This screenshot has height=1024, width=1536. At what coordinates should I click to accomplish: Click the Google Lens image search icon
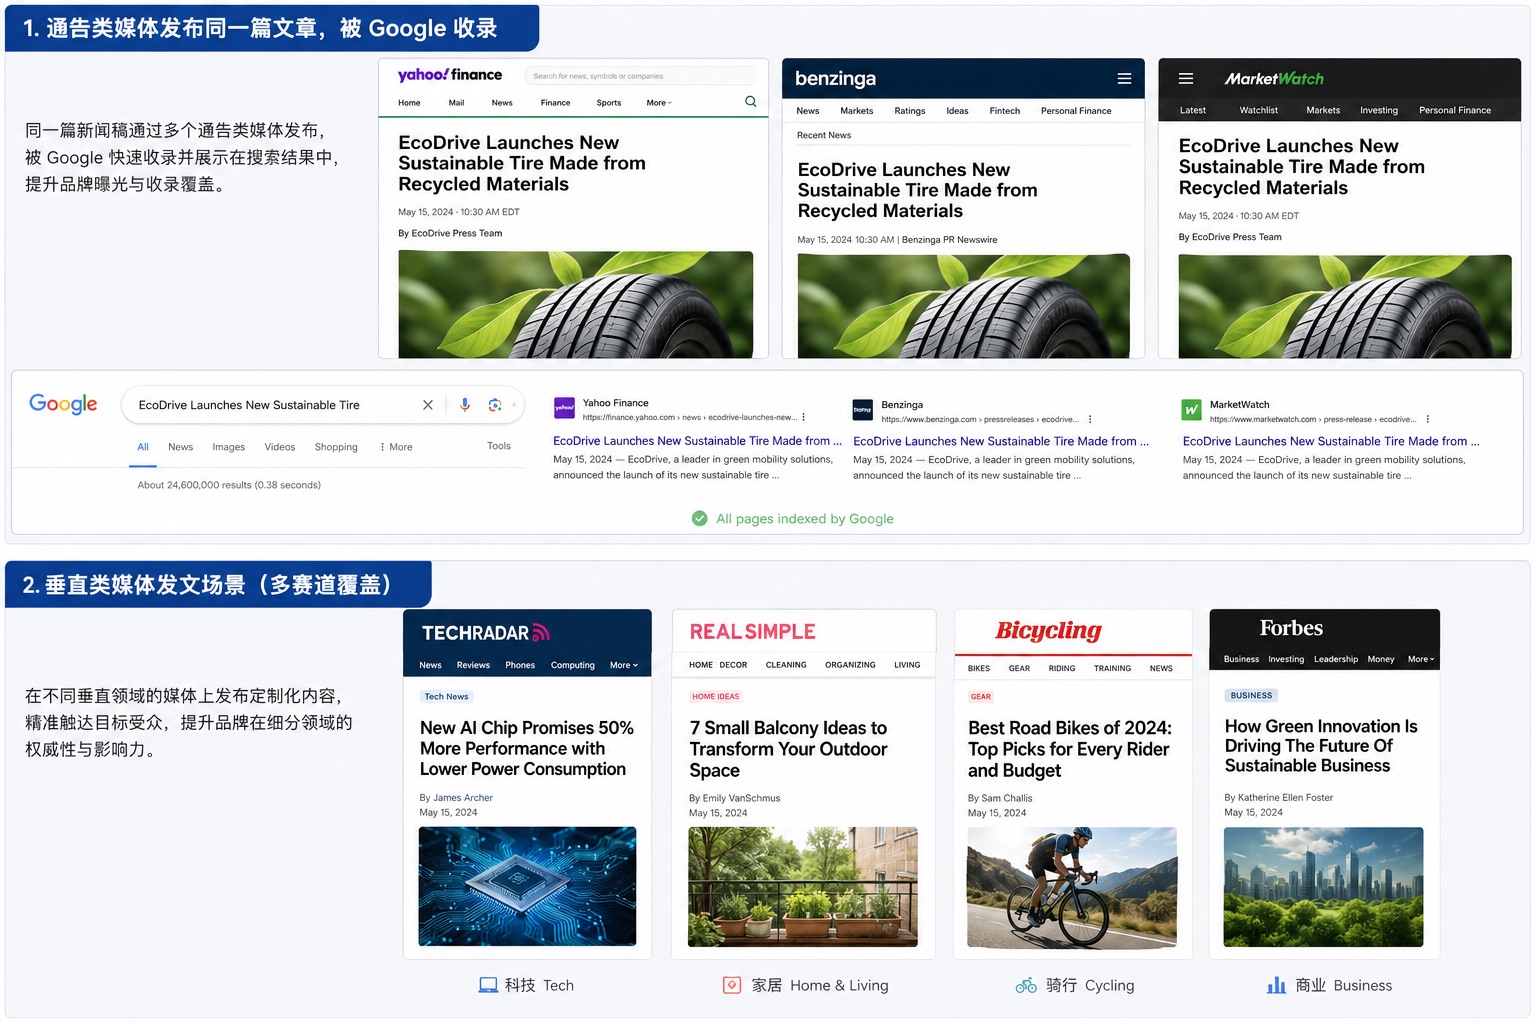pos(494,405)
